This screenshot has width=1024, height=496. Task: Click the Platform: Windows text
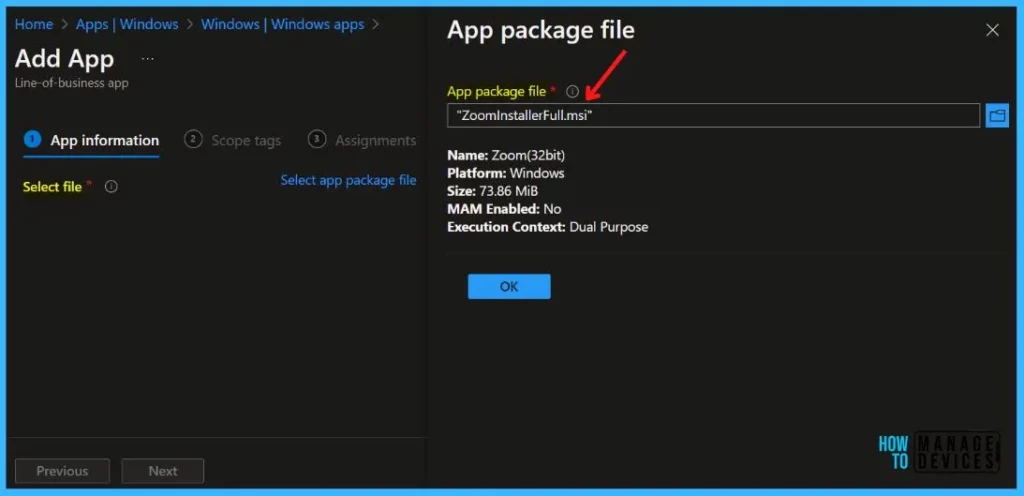(x=505, y=174)
